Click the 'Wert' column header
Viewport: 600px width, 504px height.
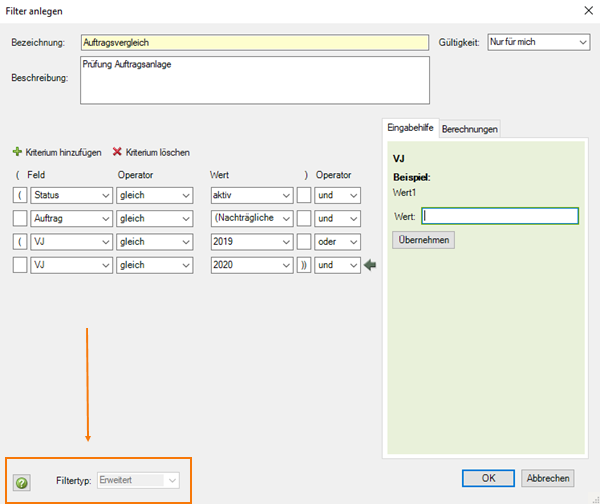[x=219, y=175]
